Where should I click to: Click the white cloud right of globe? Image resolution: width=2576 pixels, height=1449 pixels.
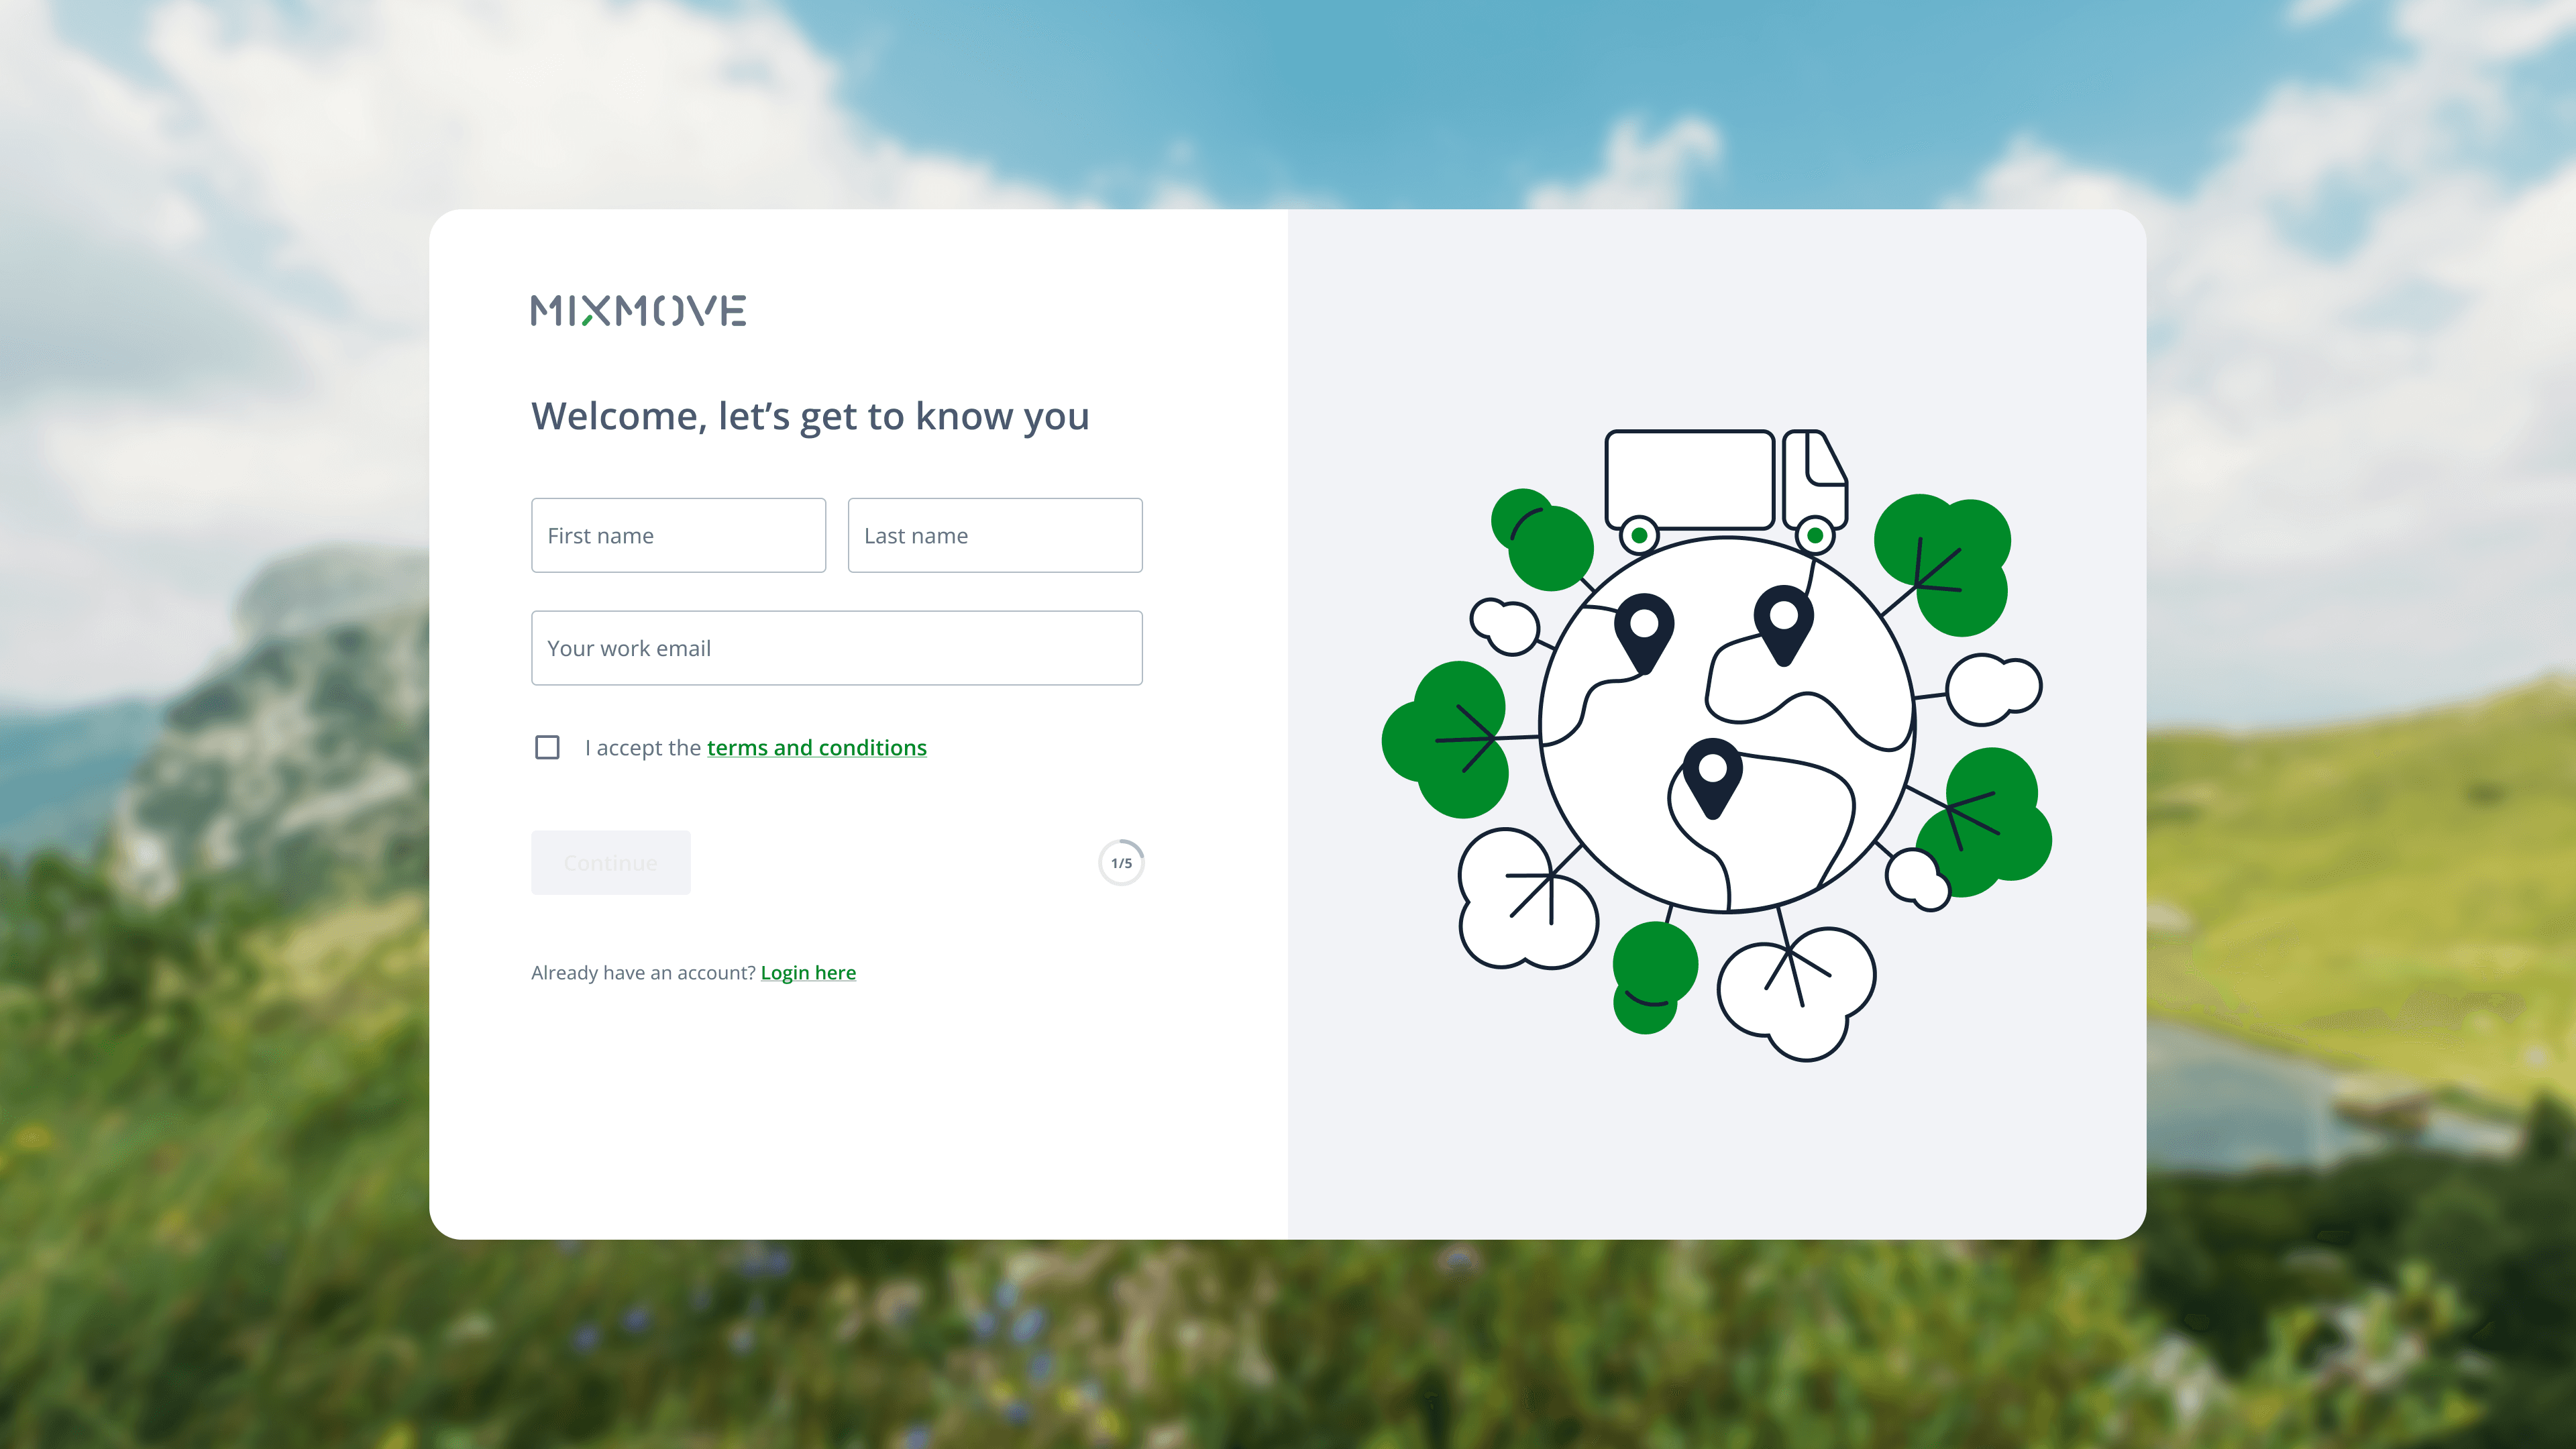pyautogui.click(x=1994, y=688)
